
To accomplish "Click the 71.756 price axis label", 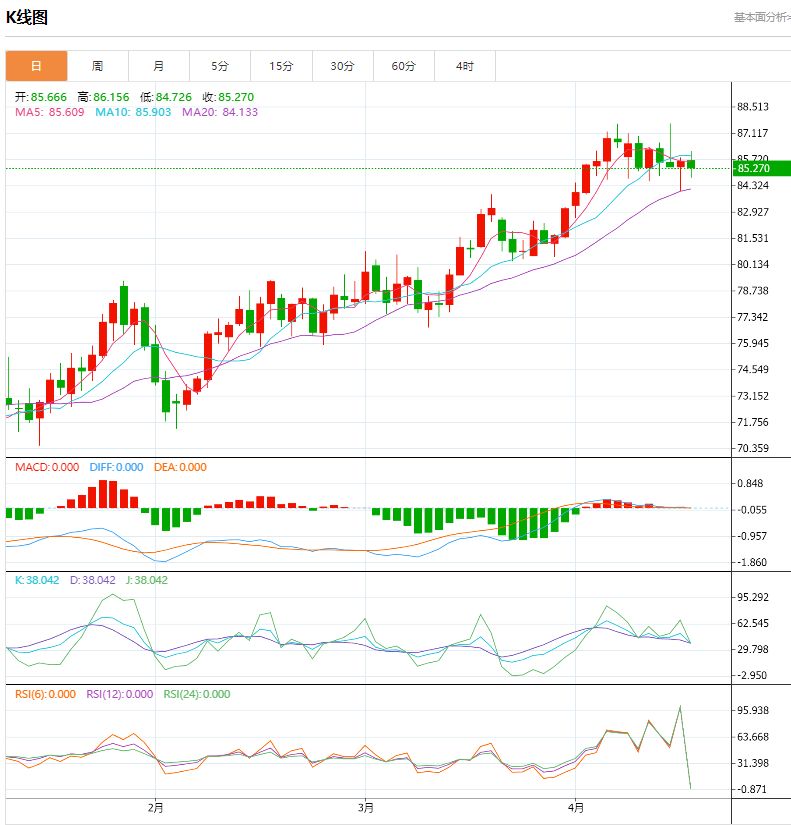I will tap(753, 422).
